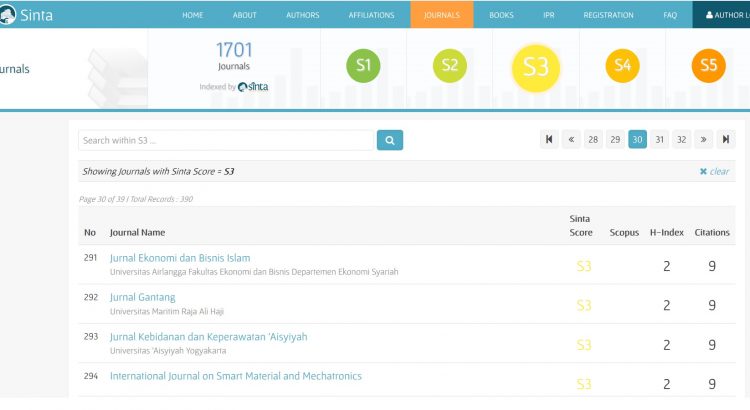The image size is (750, 410).
Task: Jump to last page icon
Action: pyautogui.click(x=726, y=139)
